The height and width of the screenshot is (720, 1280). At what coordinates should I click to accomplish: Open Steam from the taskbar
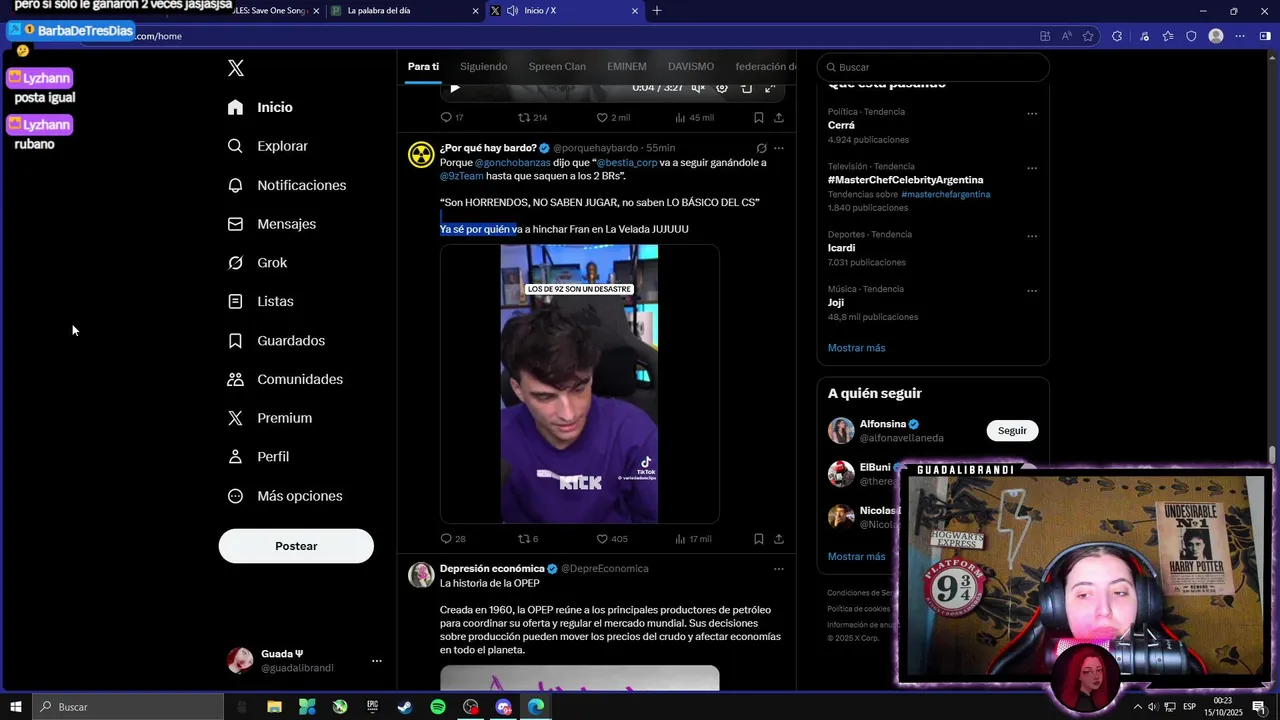[x=405, y=707]
